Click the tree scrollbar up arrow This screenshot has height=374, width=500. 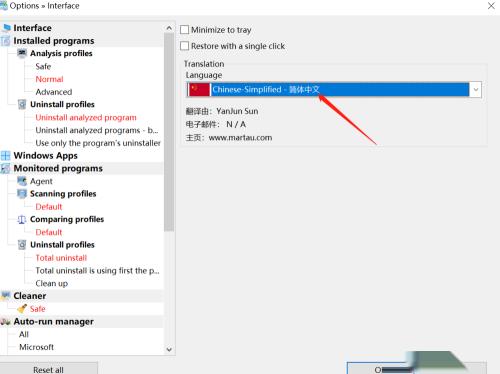tap(169, 28)
